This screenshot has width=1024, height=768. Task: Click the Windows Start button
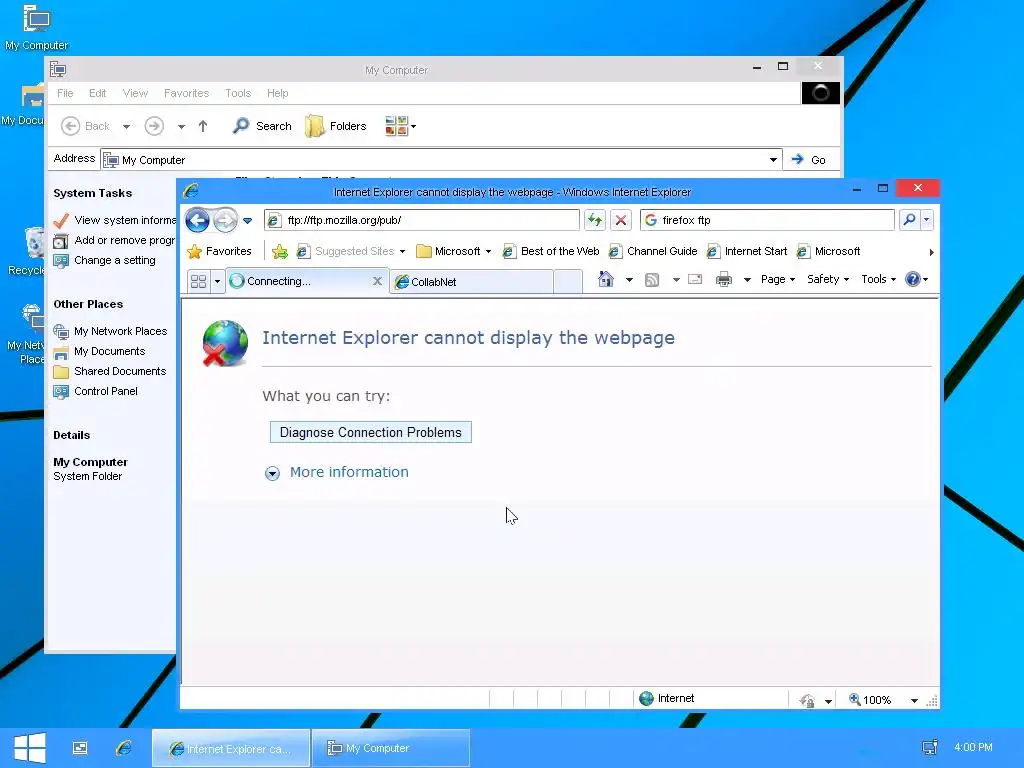[29, 748]
